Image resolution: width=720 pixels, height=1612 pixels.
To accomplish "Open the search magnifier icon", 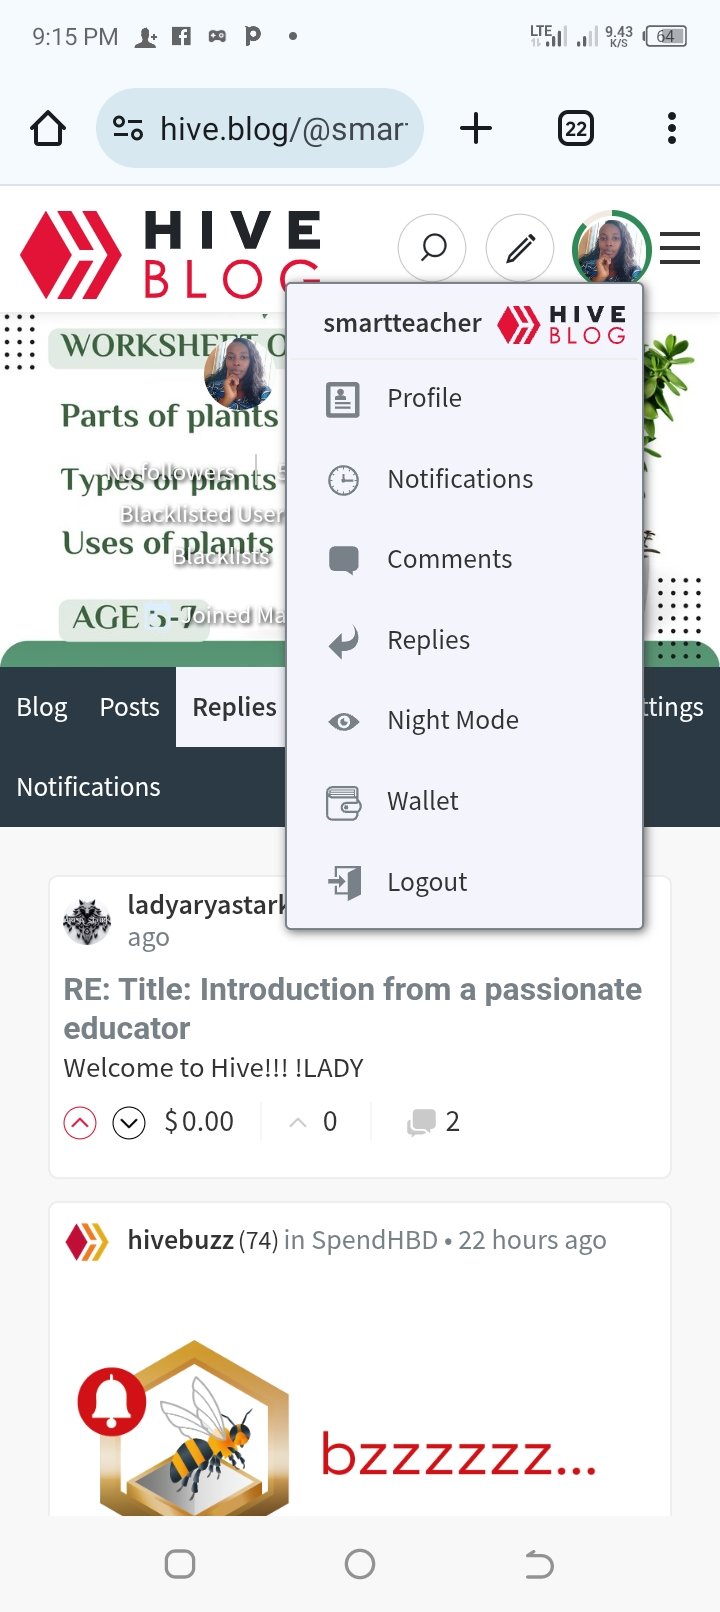I will [x=432, y=248].
